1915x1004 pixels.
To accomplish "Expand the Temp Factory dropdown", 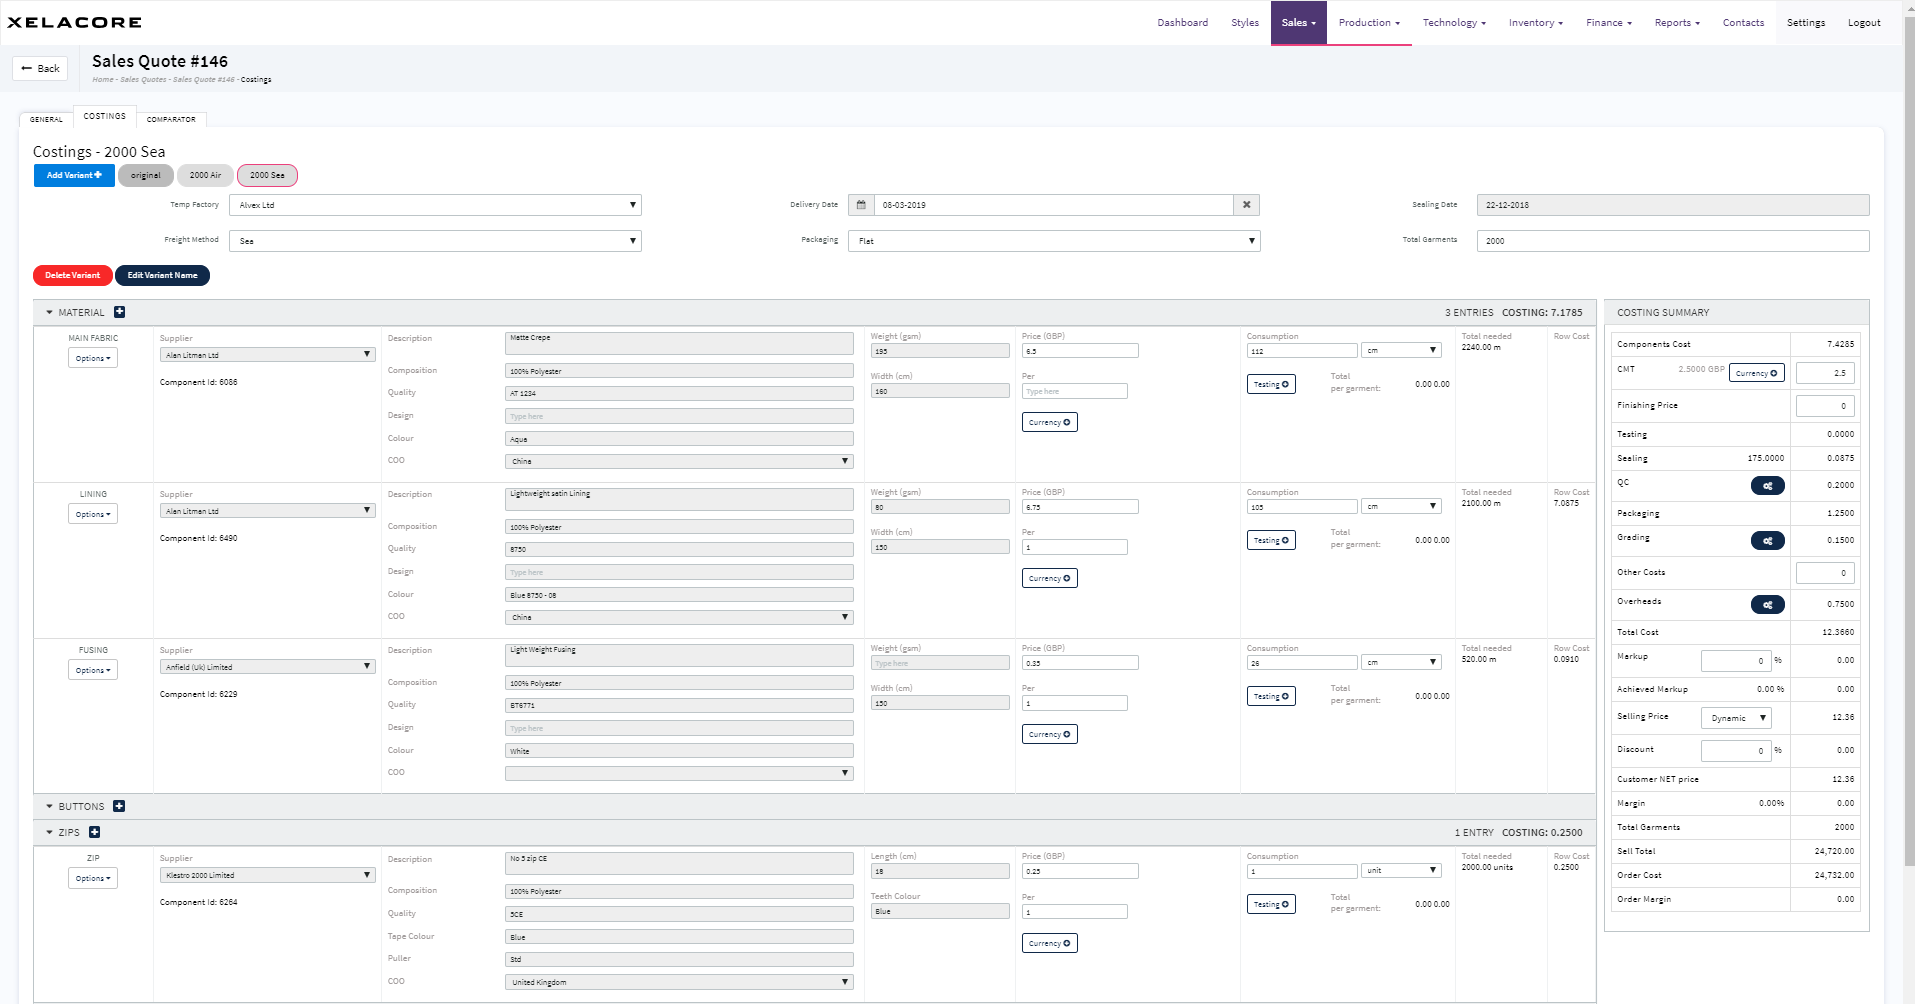I will (435, 205).
